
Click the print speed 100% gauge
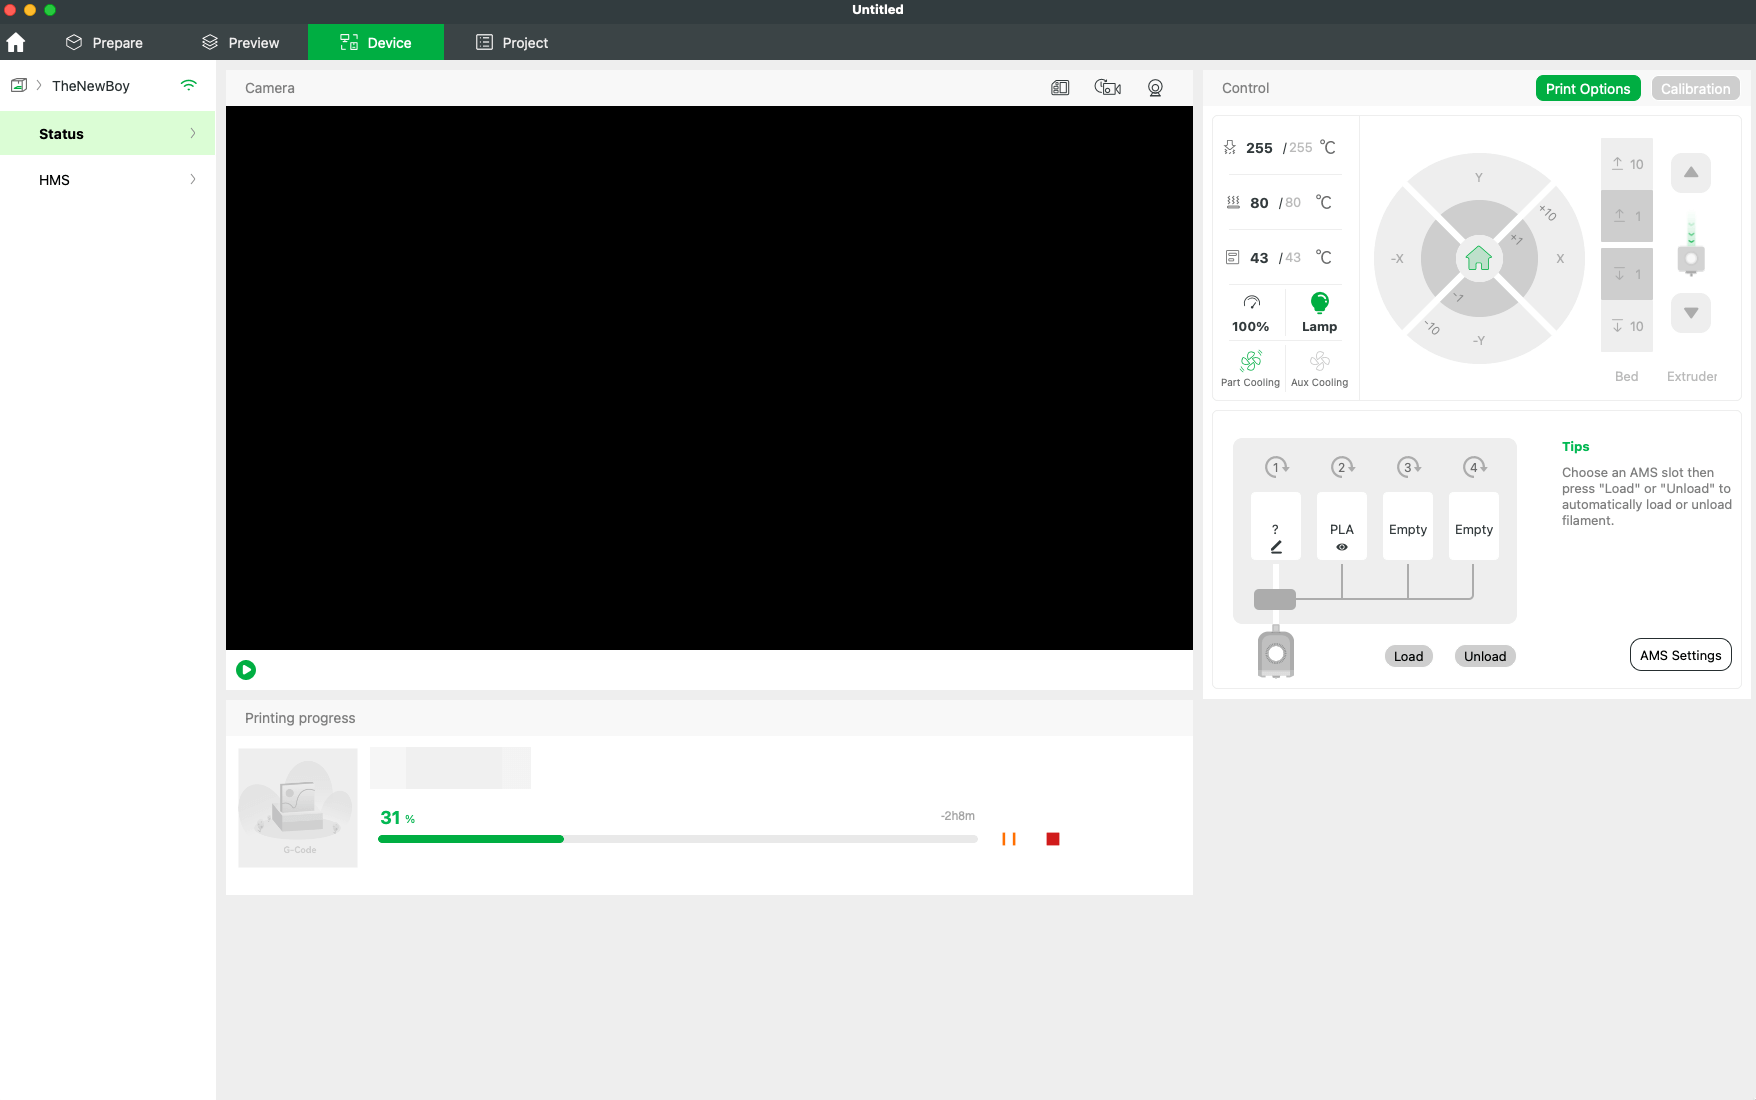tap(1250, 313)
